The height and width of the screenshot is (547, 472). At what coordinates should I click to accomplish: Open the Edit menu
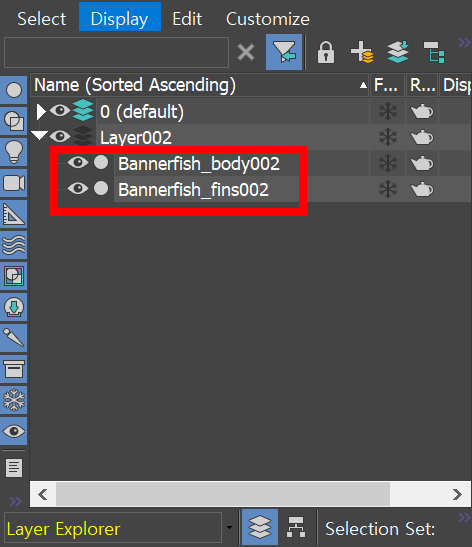pyautogui.click(x=187, y=19)
